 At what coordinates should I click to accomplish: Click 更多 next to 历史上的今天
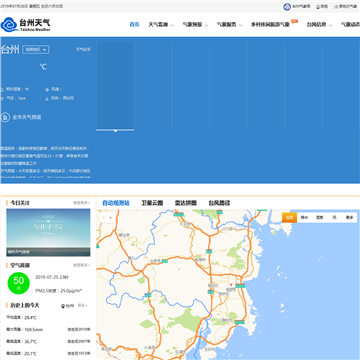click(x=82, y=305)
